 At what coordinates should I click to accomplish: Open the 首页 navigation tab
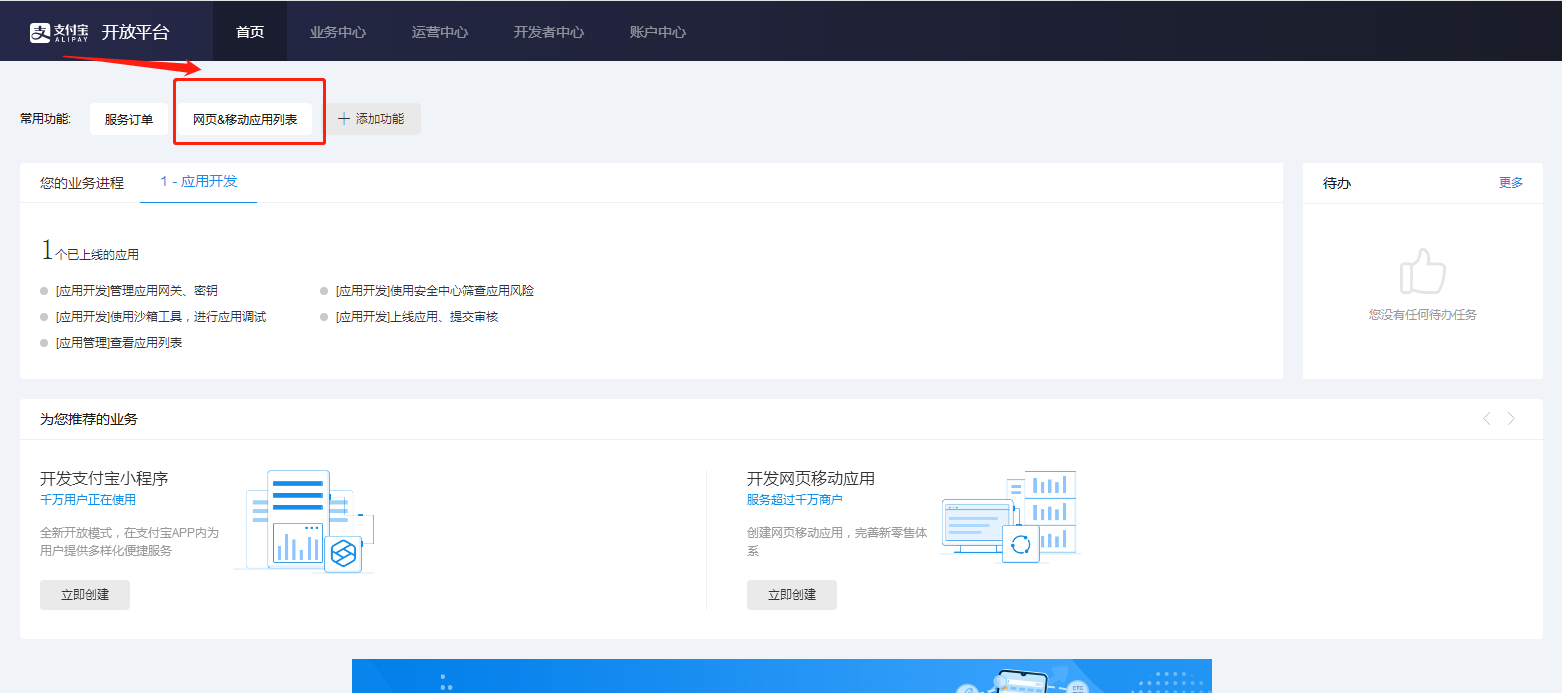pos(250,32)
